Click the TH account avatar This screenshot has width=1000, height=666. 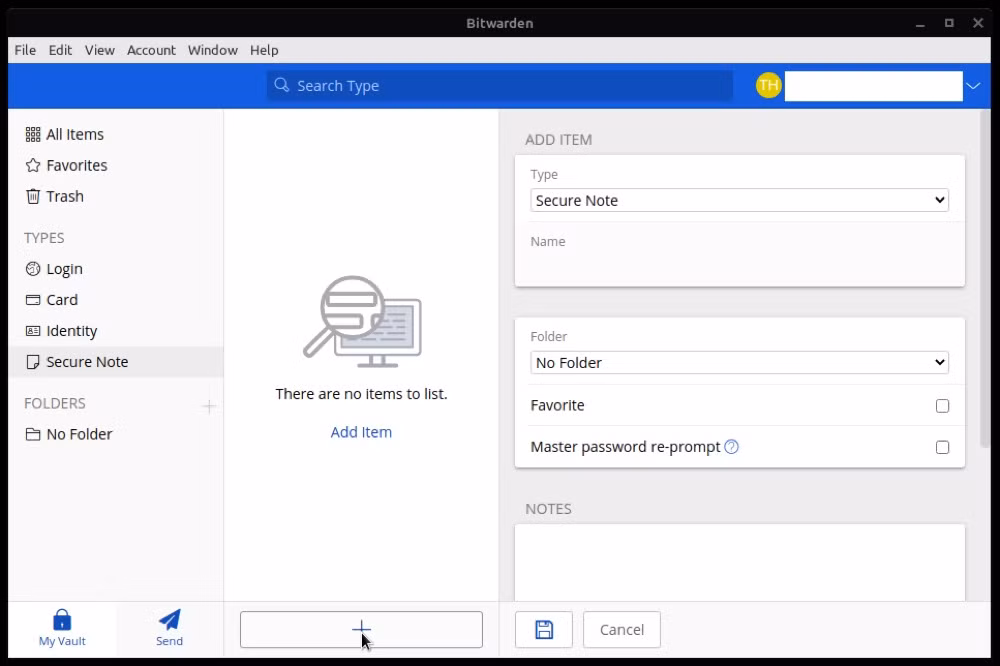(768, 85)
